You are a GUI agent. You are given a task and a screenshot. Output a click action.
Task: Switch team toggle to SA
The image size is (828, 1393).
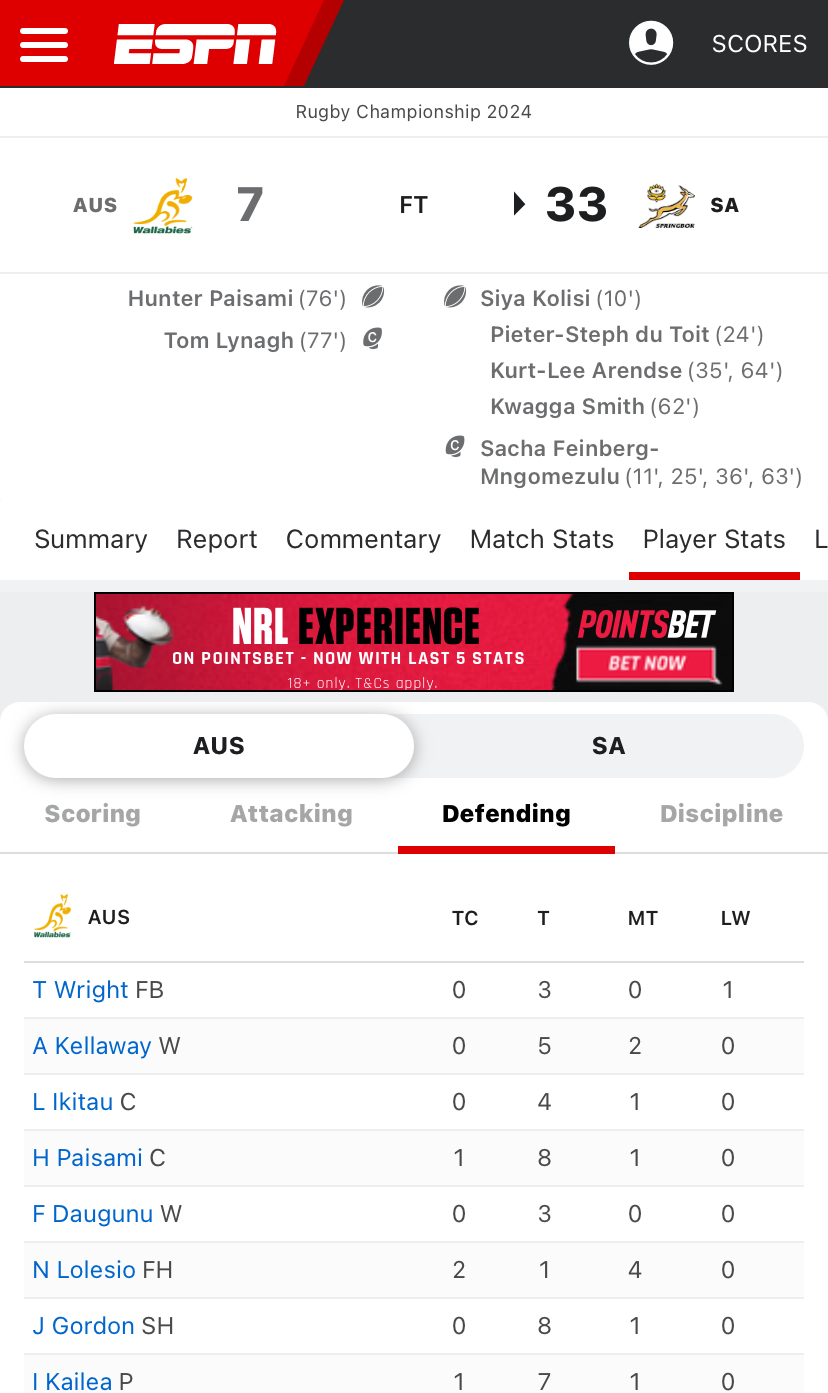point(608,746)
